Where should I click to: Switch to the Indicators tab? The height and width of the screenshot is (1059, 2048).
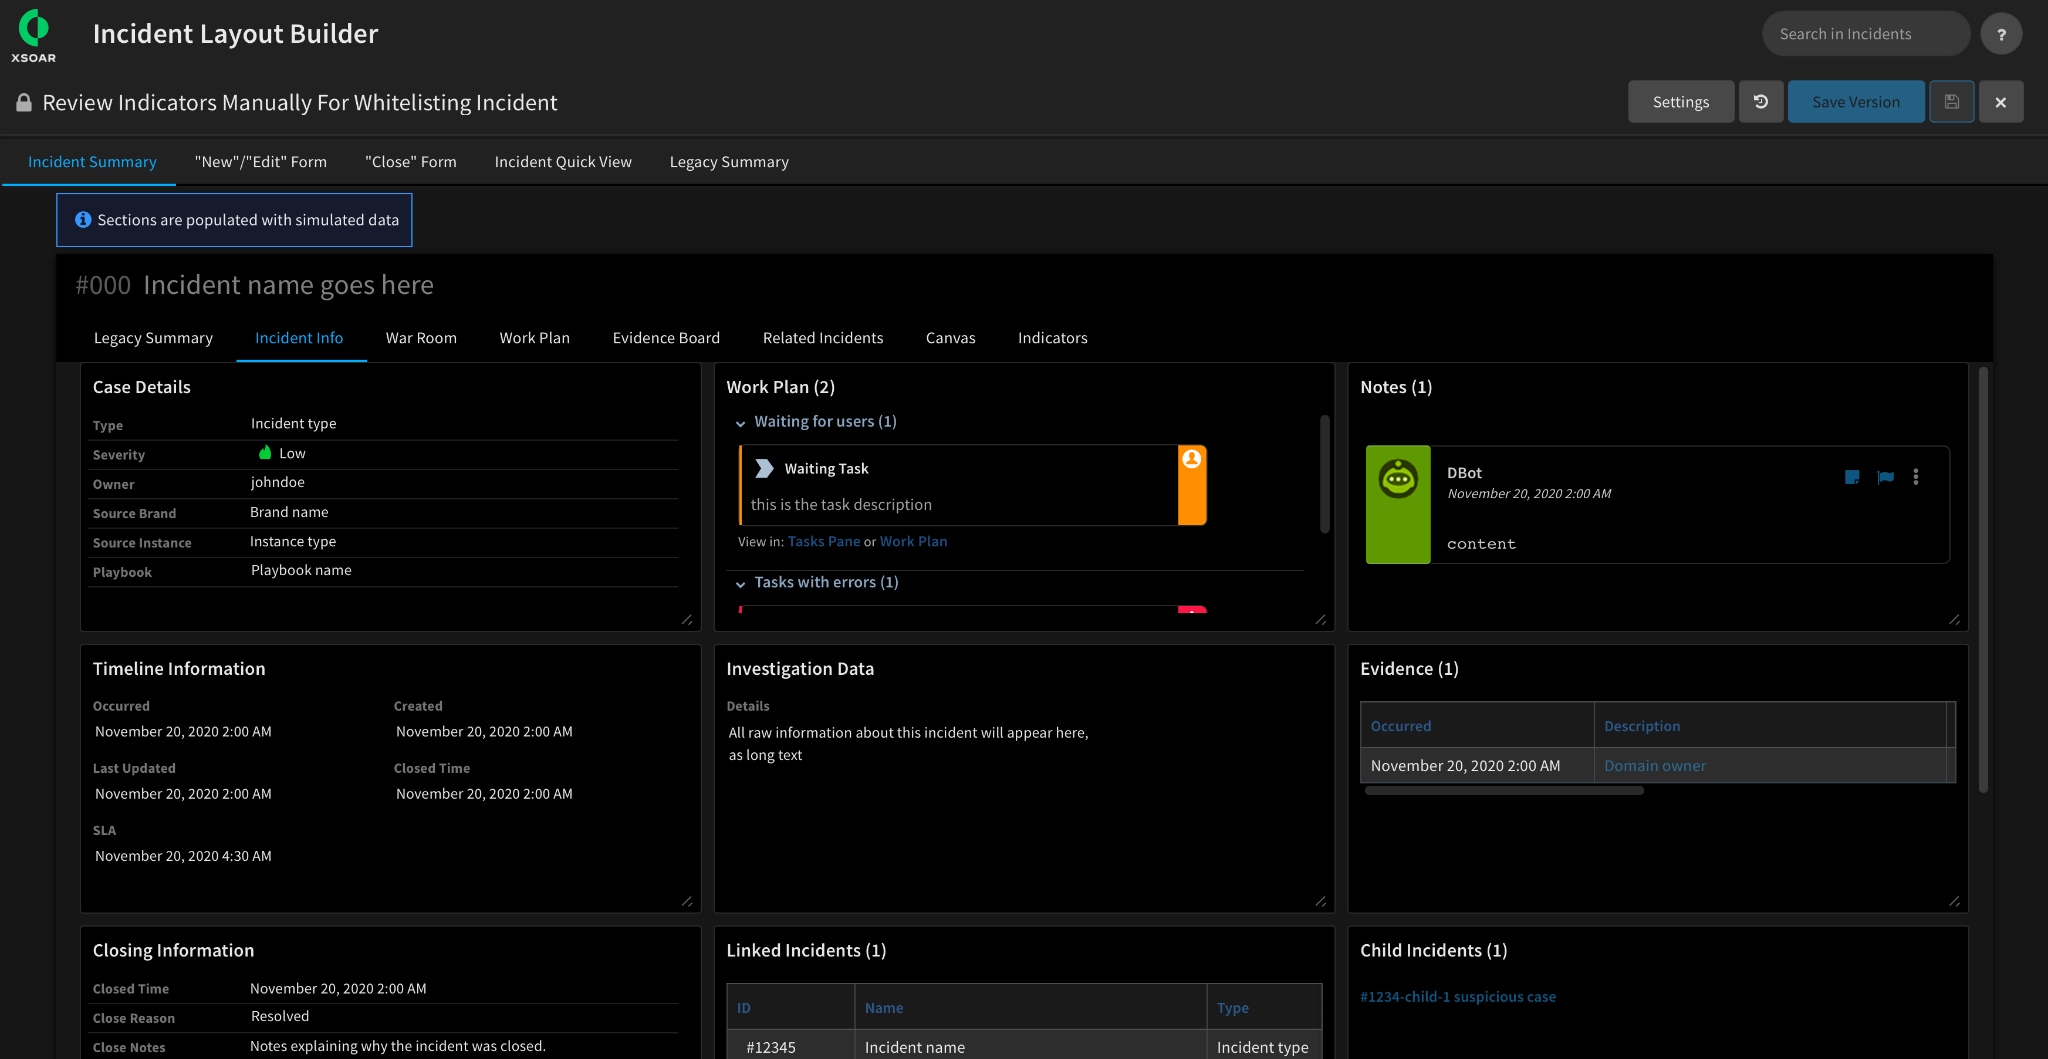pyautogui.click(x=1053, y=338)
